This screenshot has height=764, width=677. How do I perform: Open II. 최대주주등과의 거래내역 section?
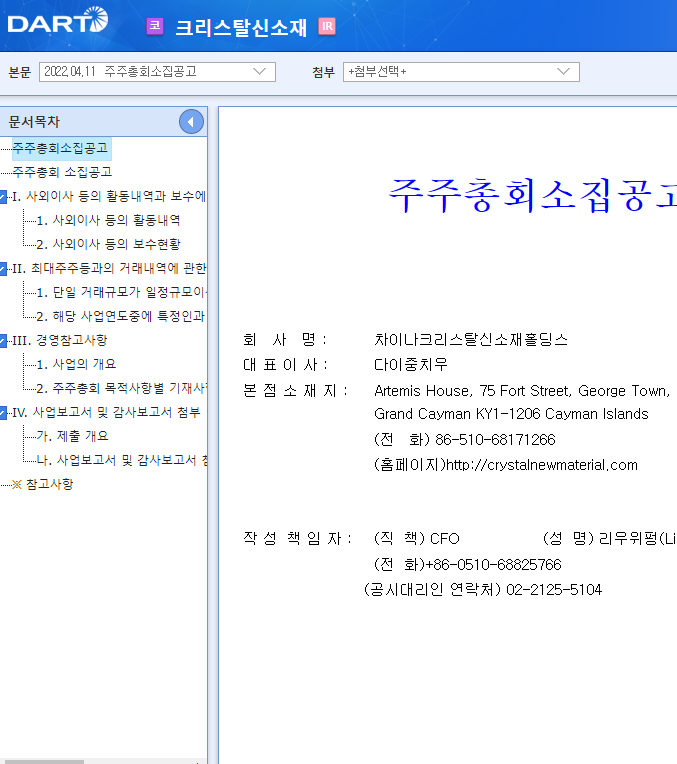pos(109,268)
